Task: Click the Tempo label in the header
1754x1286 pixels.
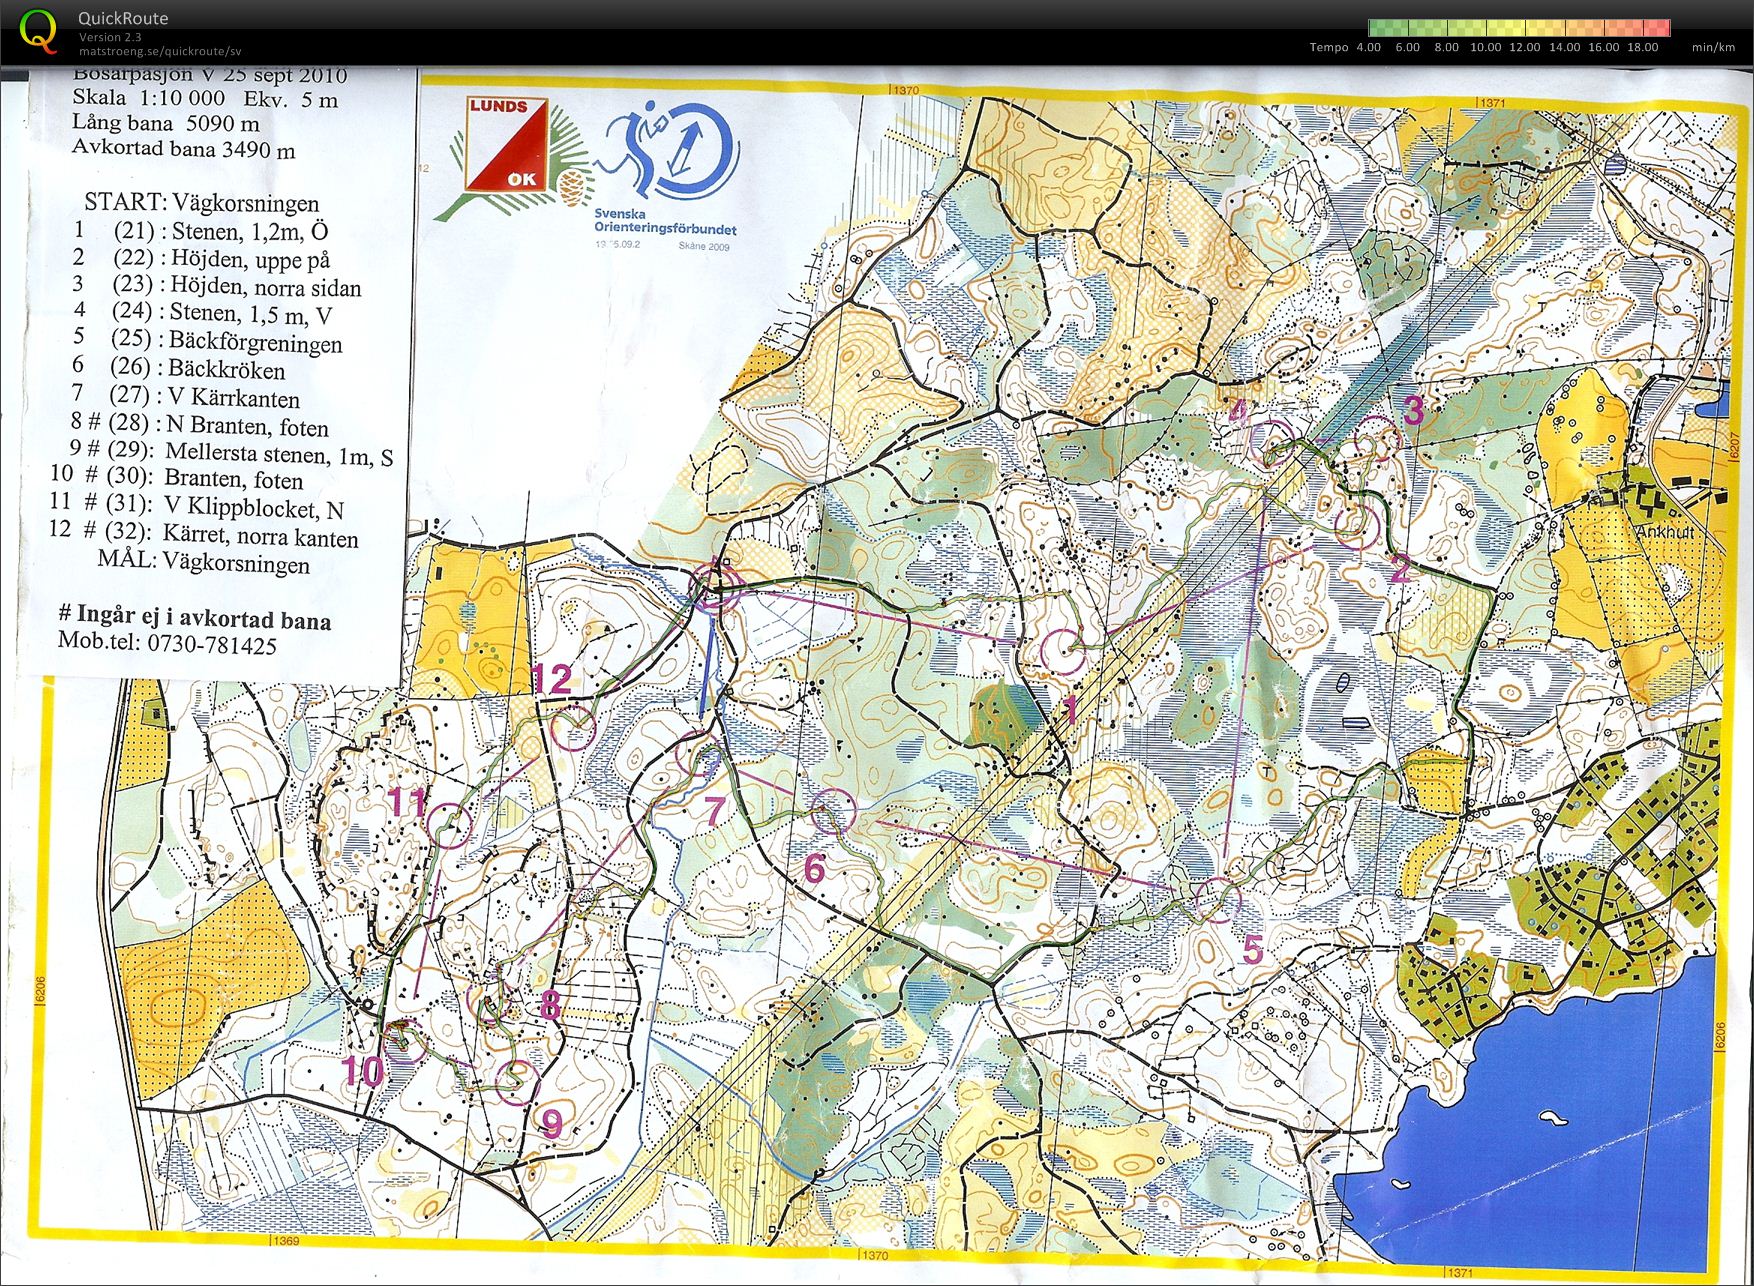Action: pos(1329,47)
